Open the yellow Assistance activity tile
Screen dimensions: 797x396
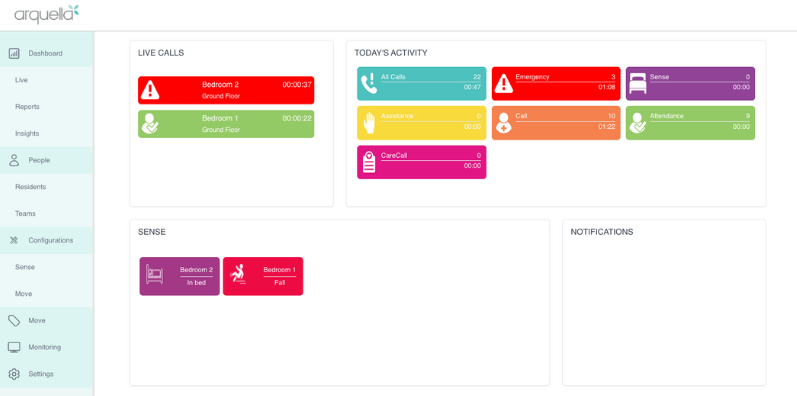(421, 123)
